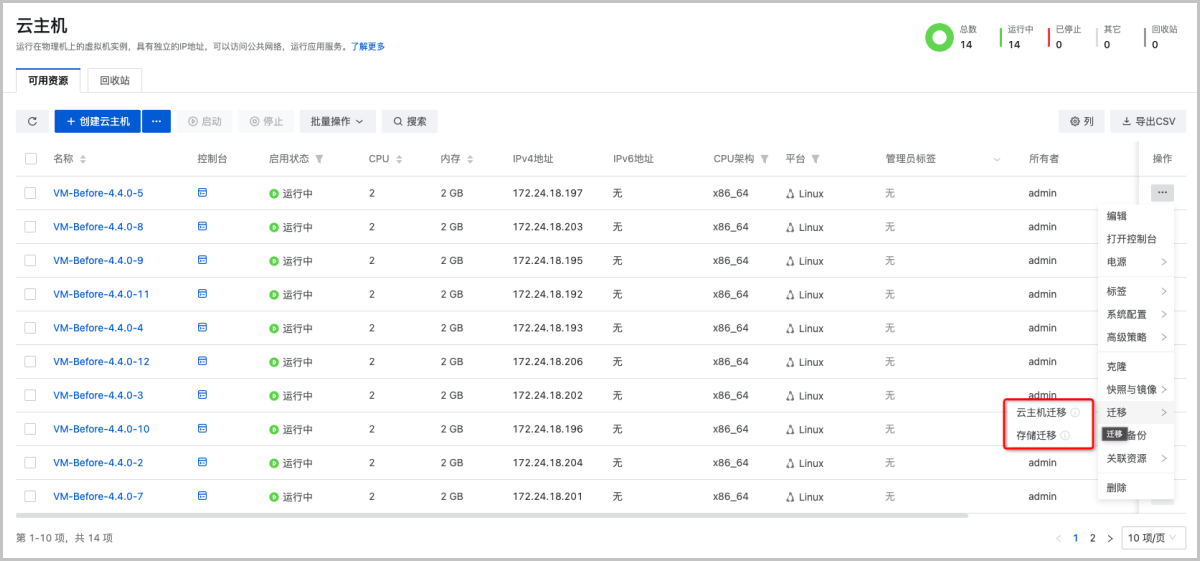Screen dimensions: 1200x561
Task: Click the refresh list icon
Action: tap(32, 121)
